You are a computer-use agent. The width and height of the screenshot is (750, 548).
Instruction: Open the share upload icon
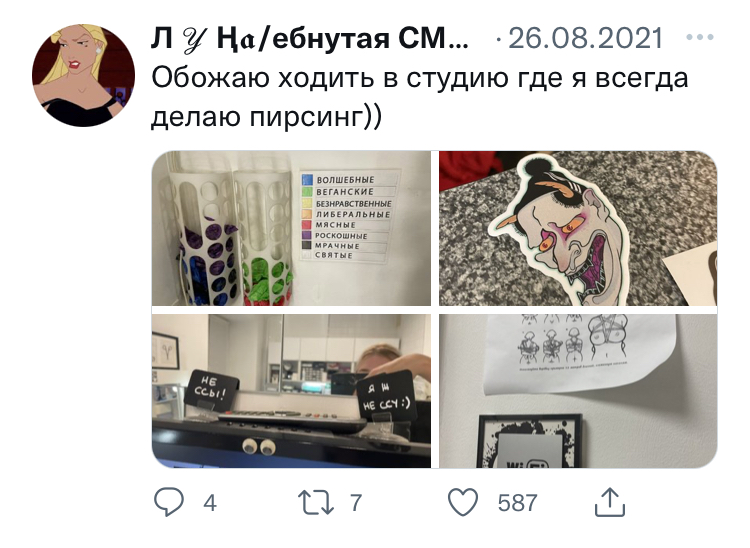click(x=610, y=502)
